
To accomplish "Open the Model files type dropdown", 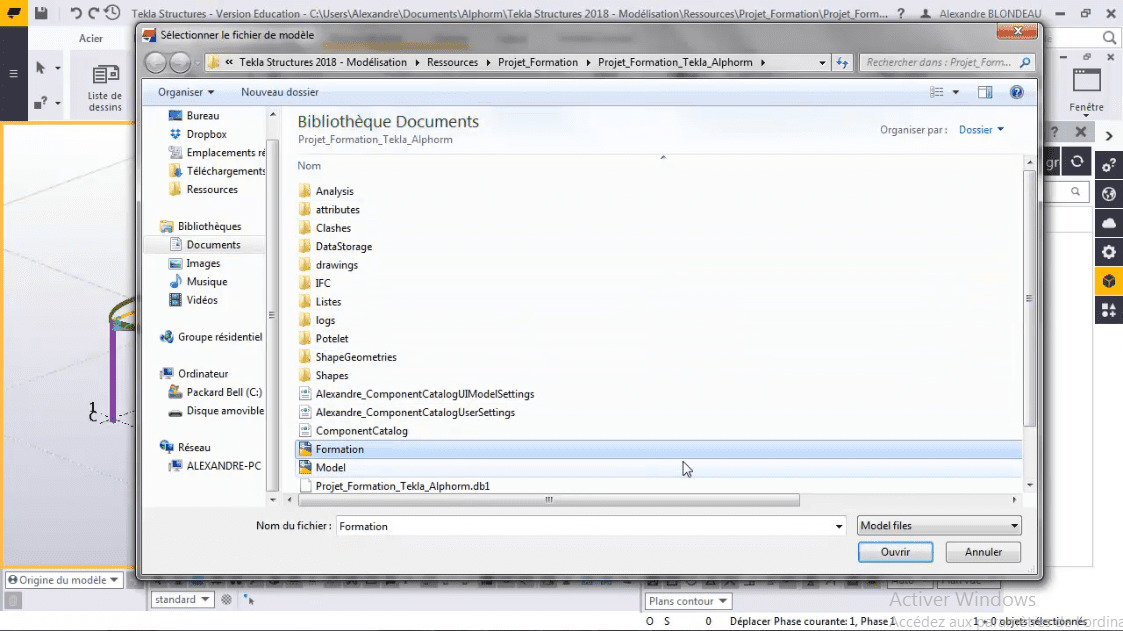I will click(939, 526).
